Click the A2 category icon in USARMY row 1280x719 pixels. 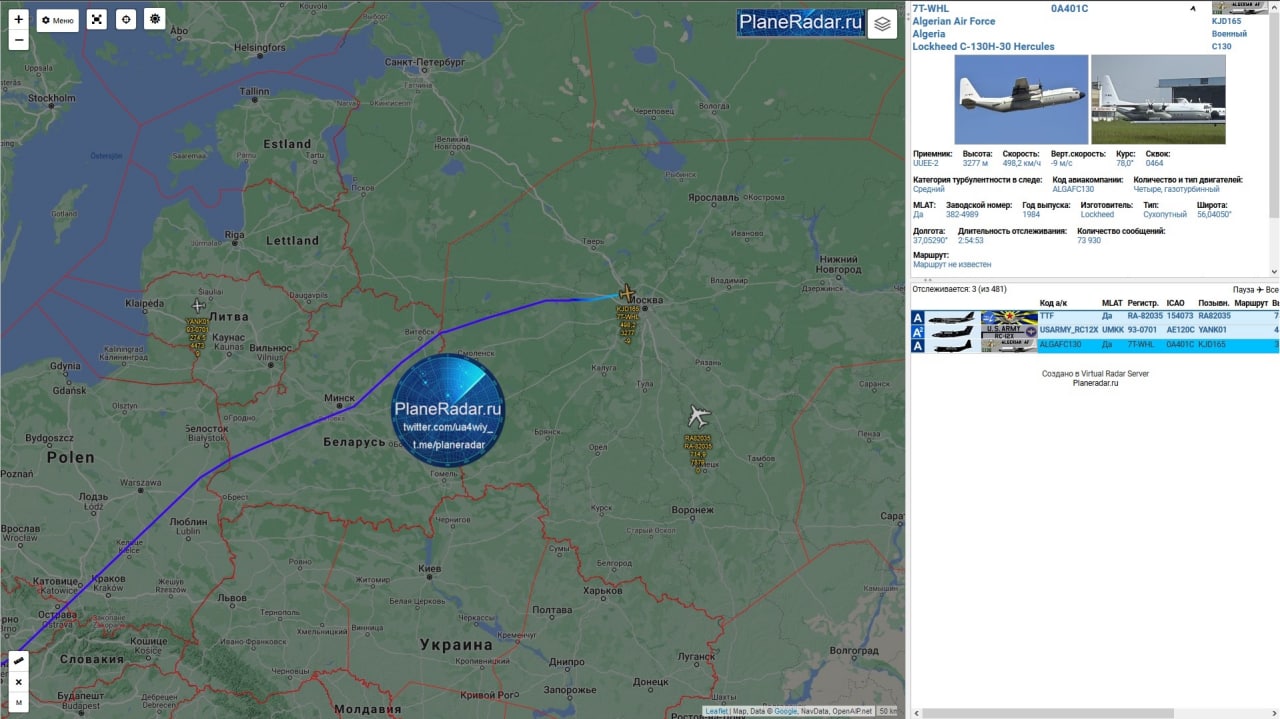coord(918,331)
